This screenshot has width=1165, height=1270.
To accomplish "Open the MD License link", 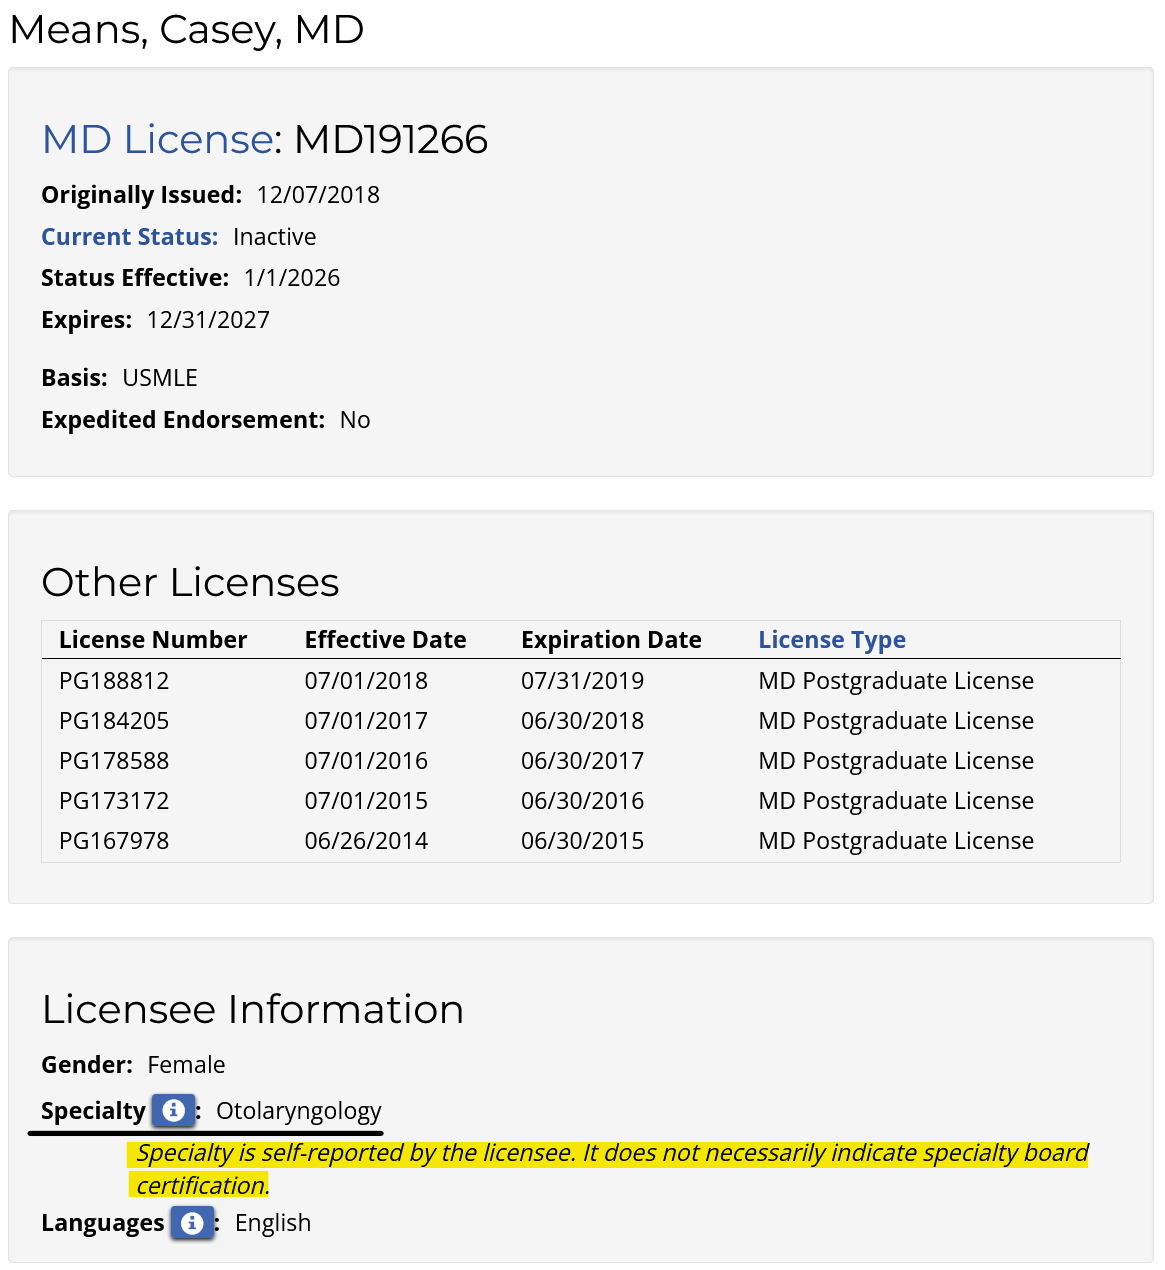I will pyautogui.click(x=157, y=139).
